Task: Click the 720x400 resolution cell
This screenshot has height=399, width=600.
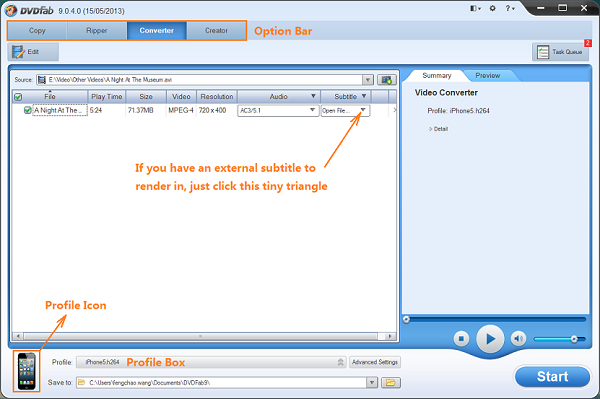Action: click(212, 110)
